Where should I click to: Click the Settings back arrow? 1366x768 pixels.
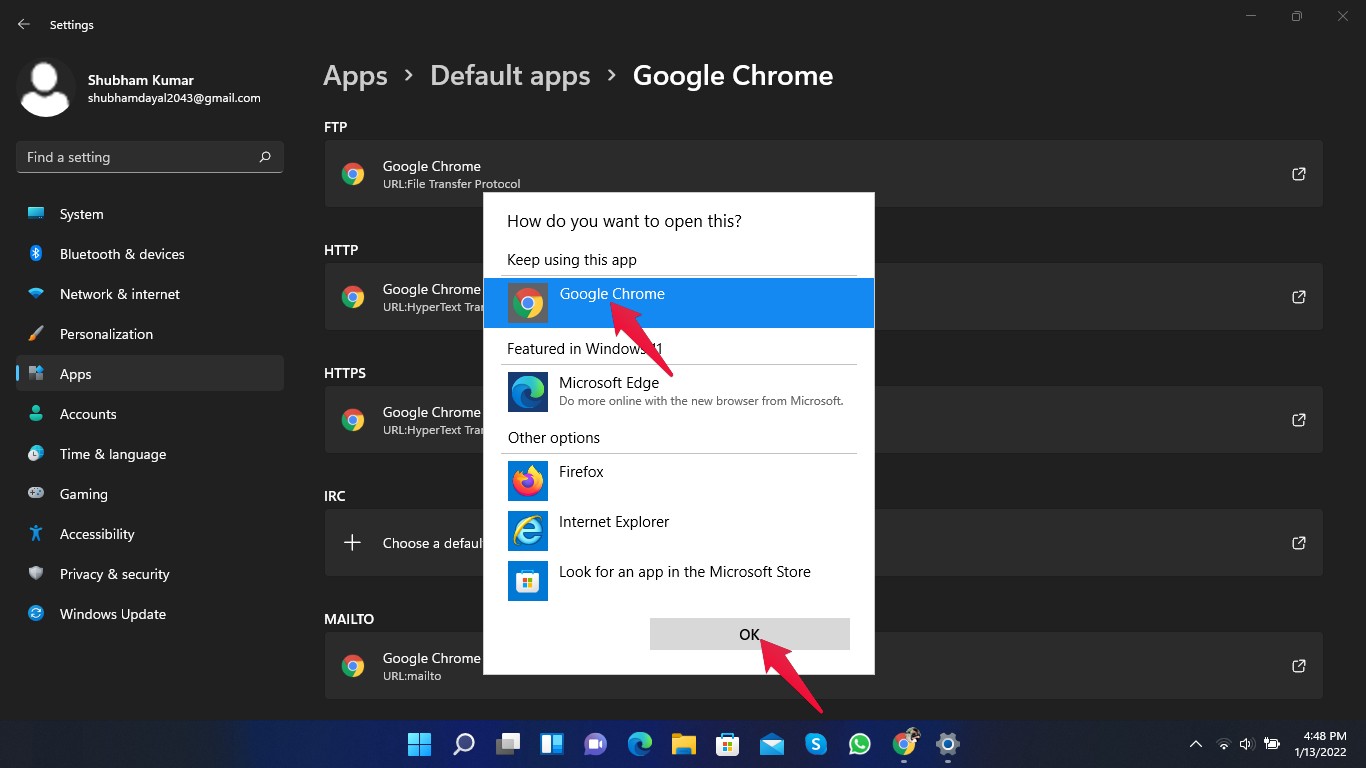pyautogui.click(x=24, y=24)
